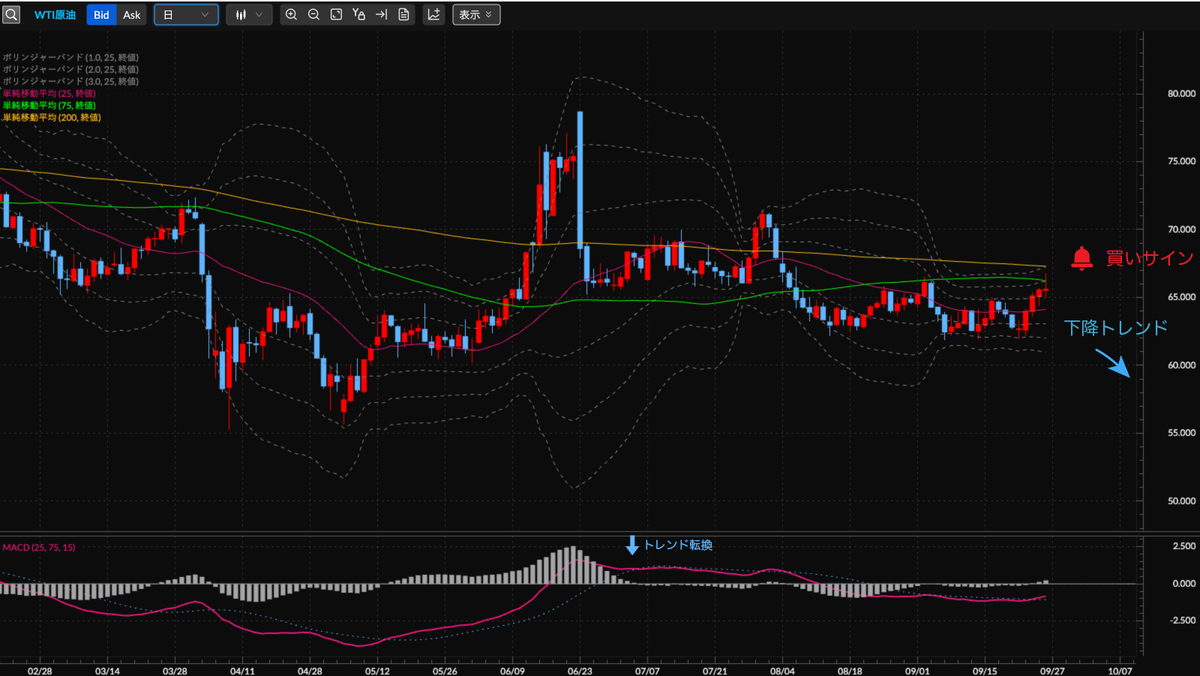This screenshot has height=676, width=1200.
Task: Toggle Y-axis lock icon
Action: [x=359, y=15]
